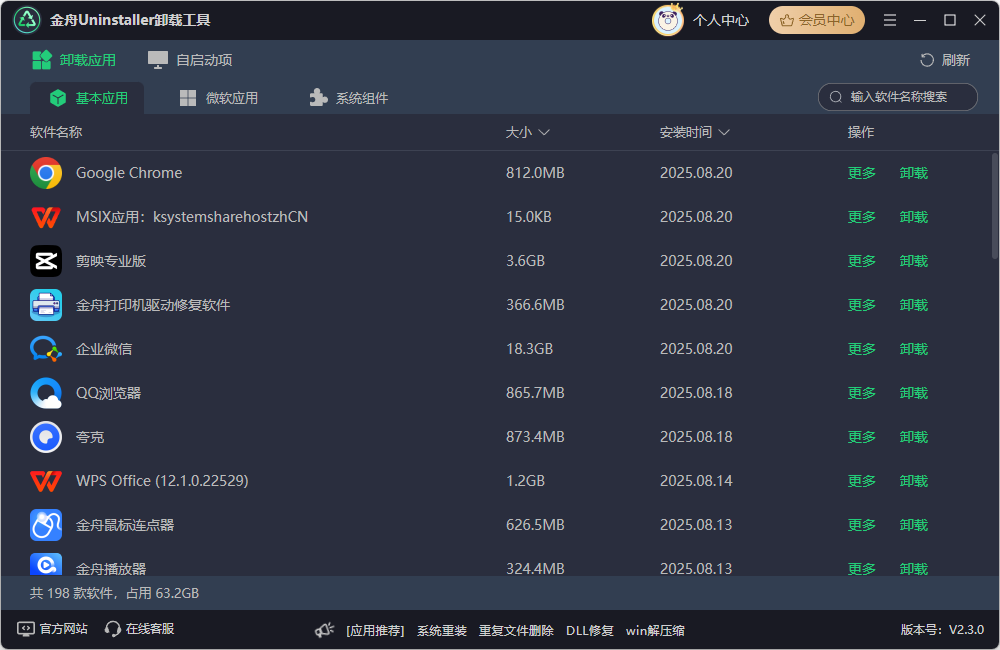
Task: Uninstall Google Chrome with 卸载
Action: 914,173
